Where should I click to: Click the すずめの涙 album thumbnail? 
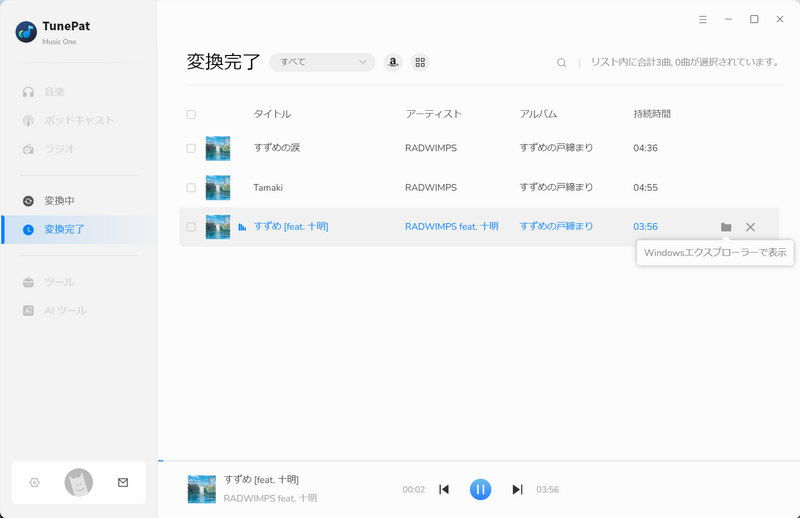click(218, 149)
